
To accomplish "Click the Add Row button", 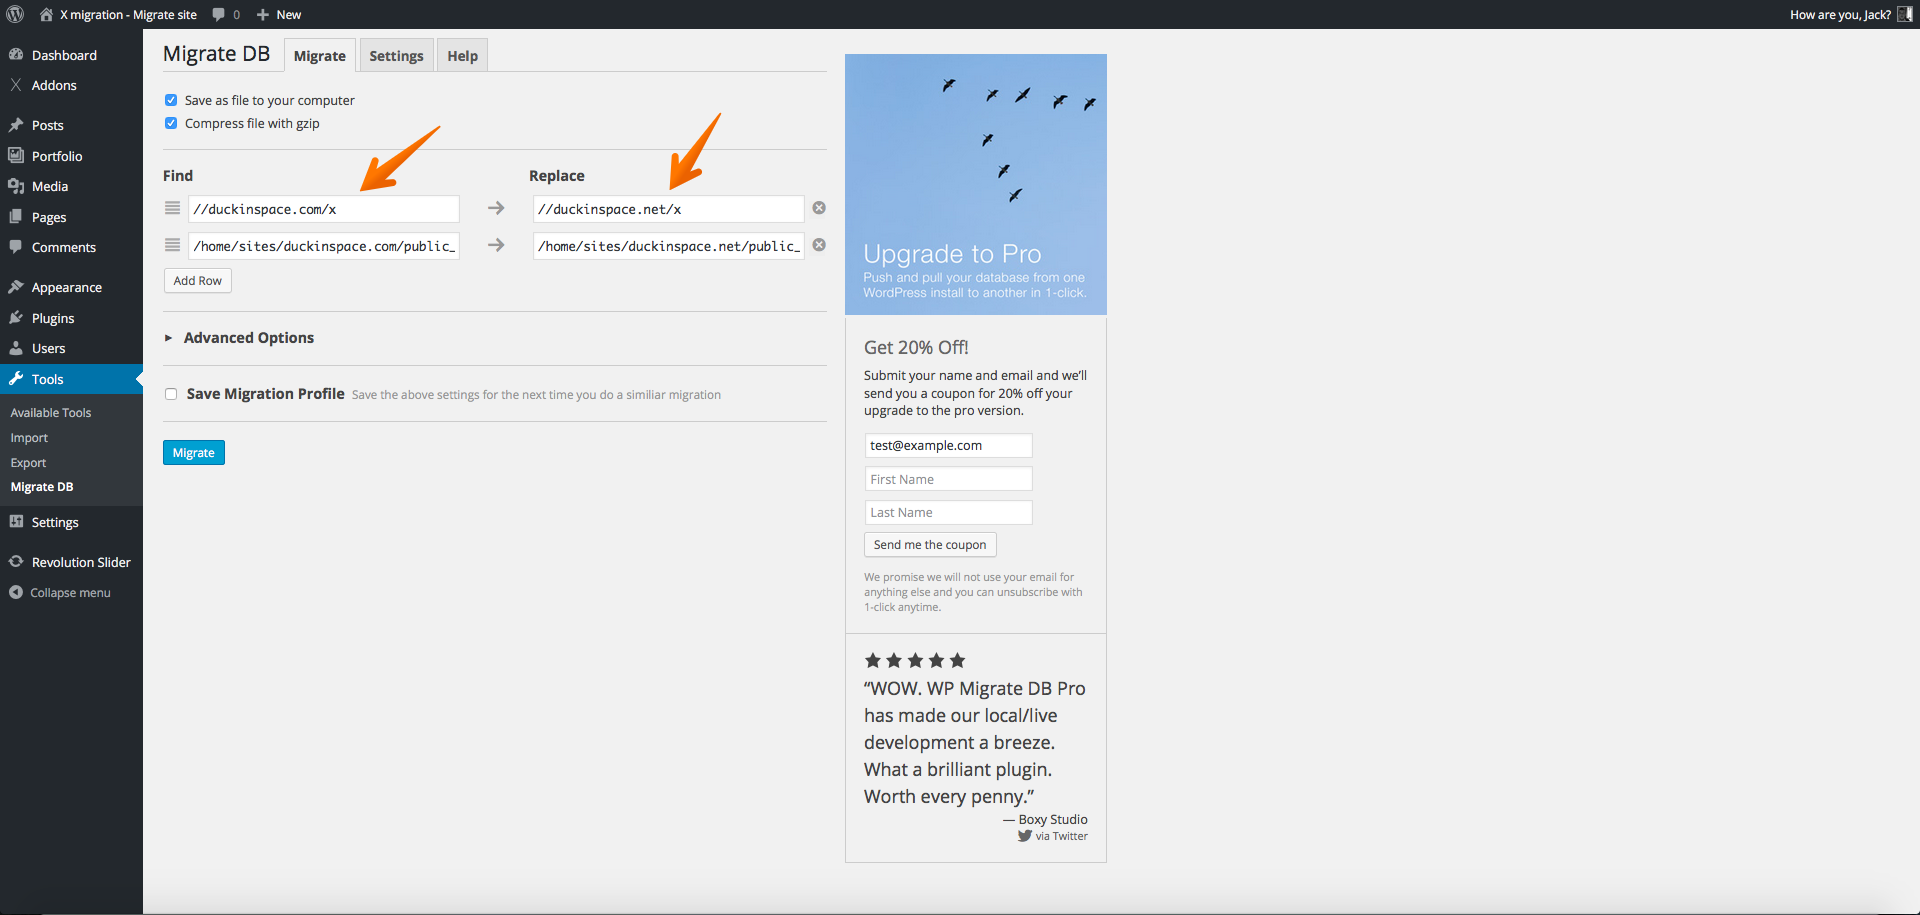I will (x=198, y=281).
